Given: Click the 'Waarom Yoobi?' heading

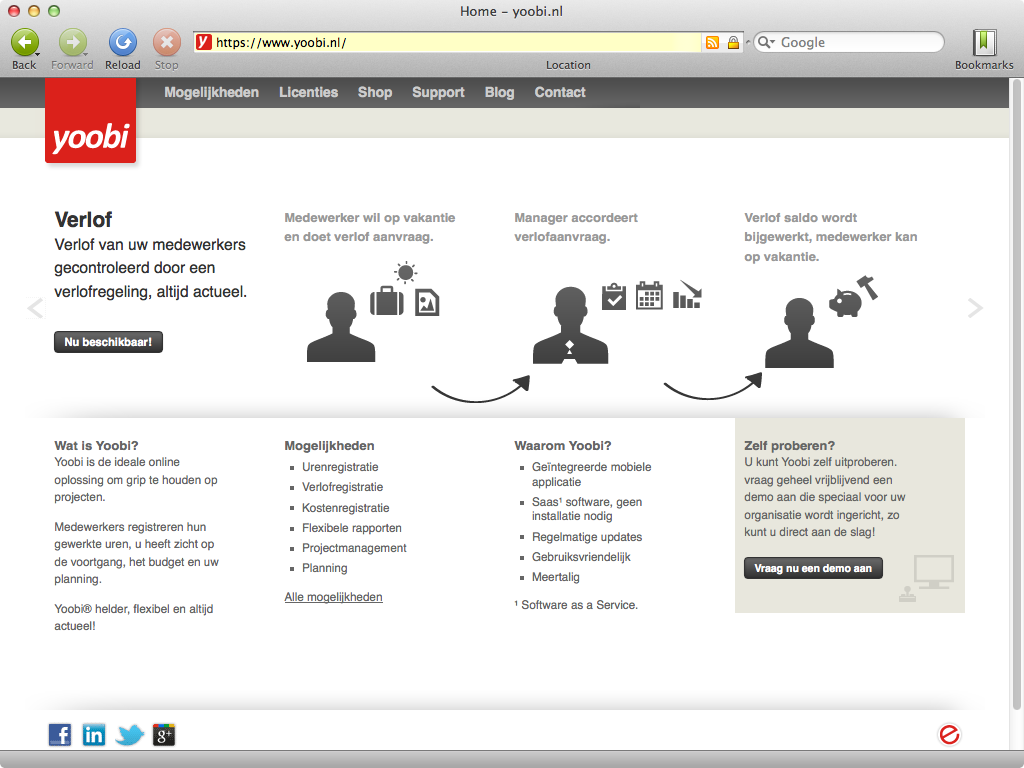Looking at the screenshot, I should (x=563, y=445).
